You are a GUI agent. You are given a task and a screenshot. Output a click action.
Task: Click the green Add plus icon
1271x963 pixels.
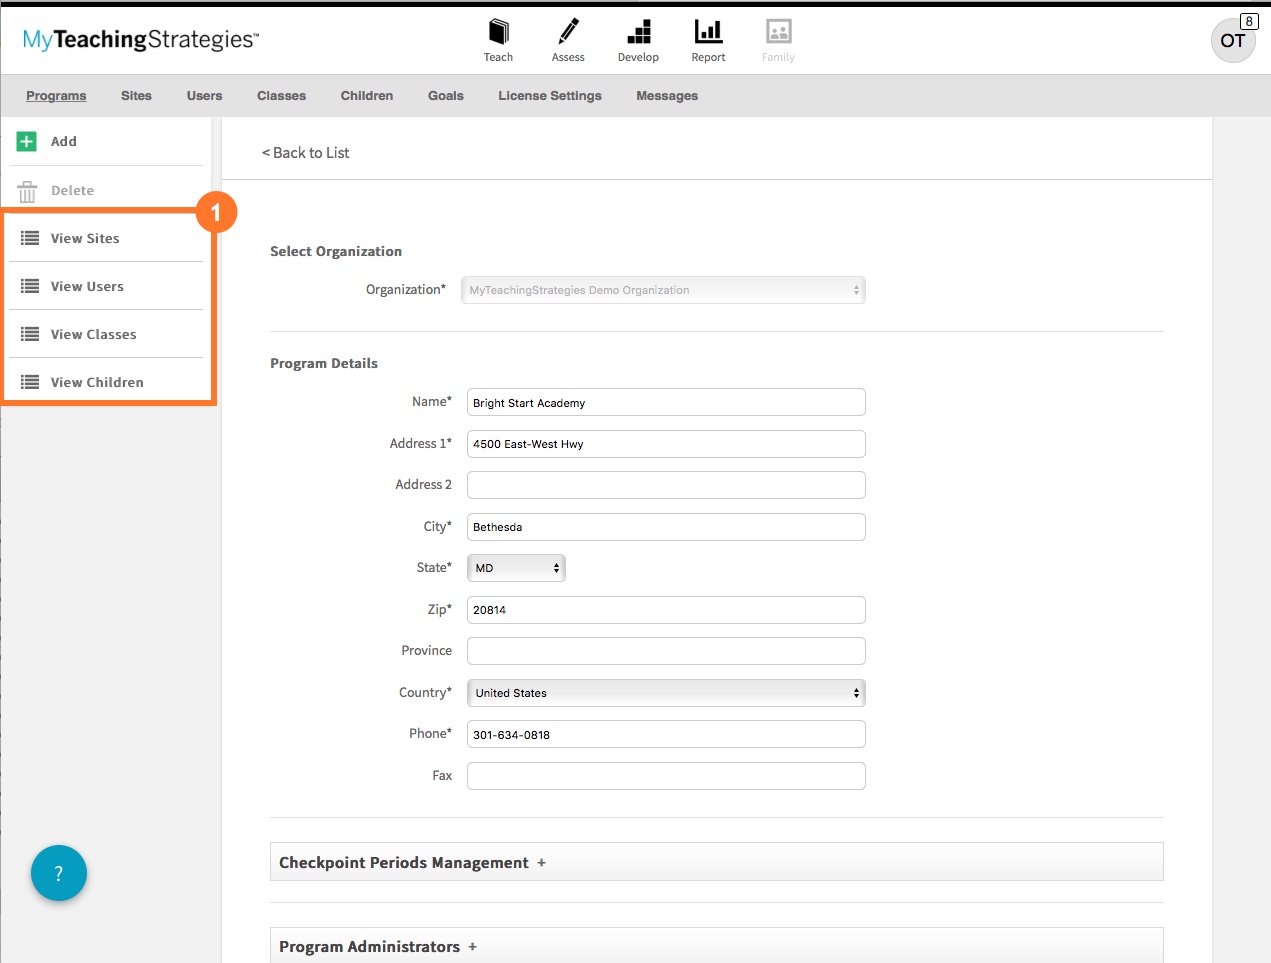[27, 142]
